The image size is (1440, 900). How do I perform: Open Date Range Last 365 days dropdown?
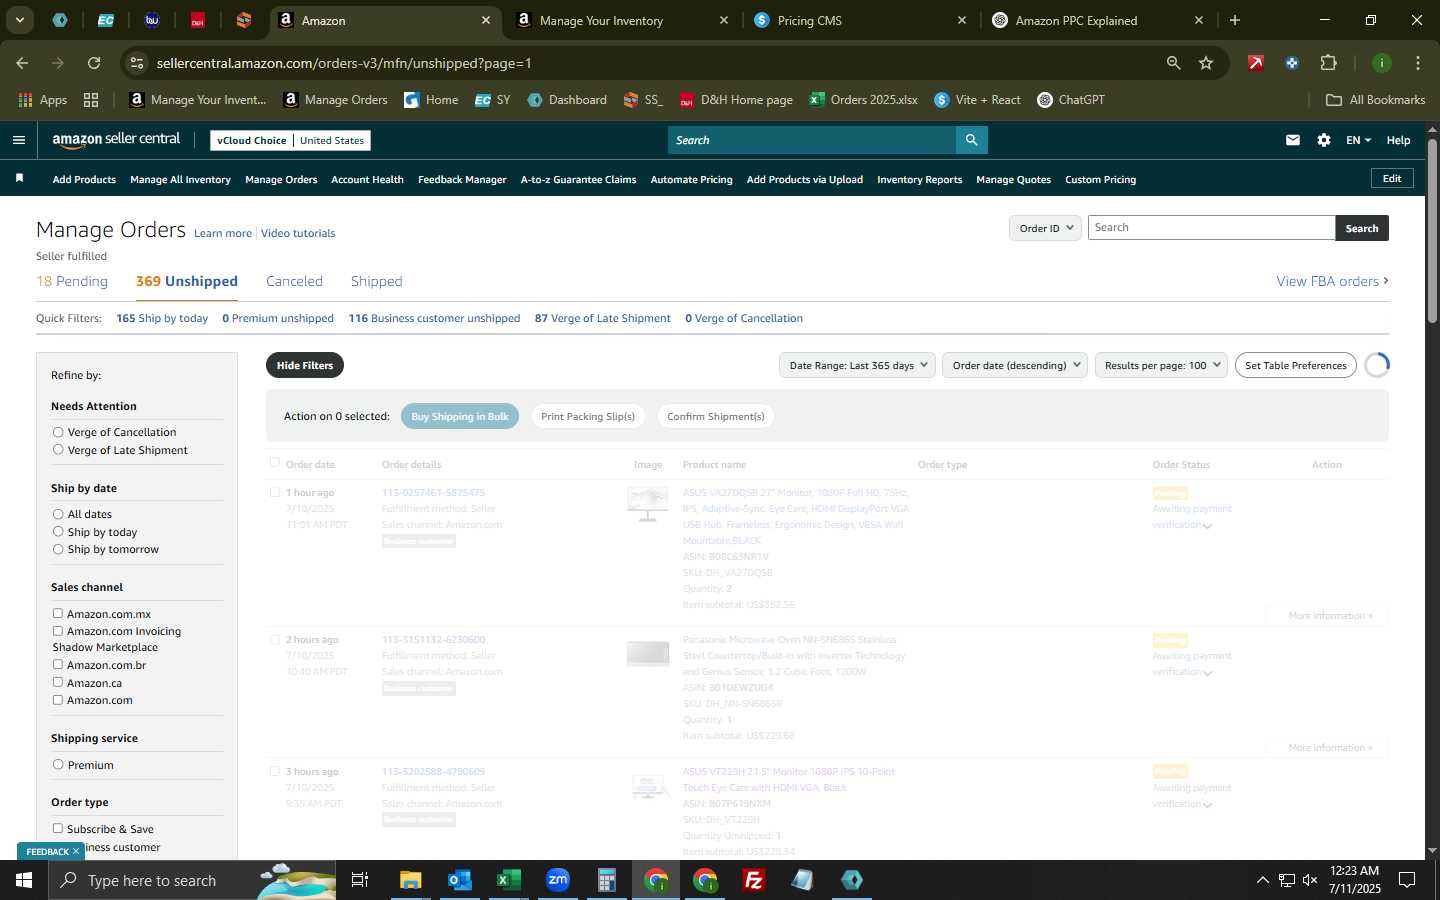tap(858, 365)
